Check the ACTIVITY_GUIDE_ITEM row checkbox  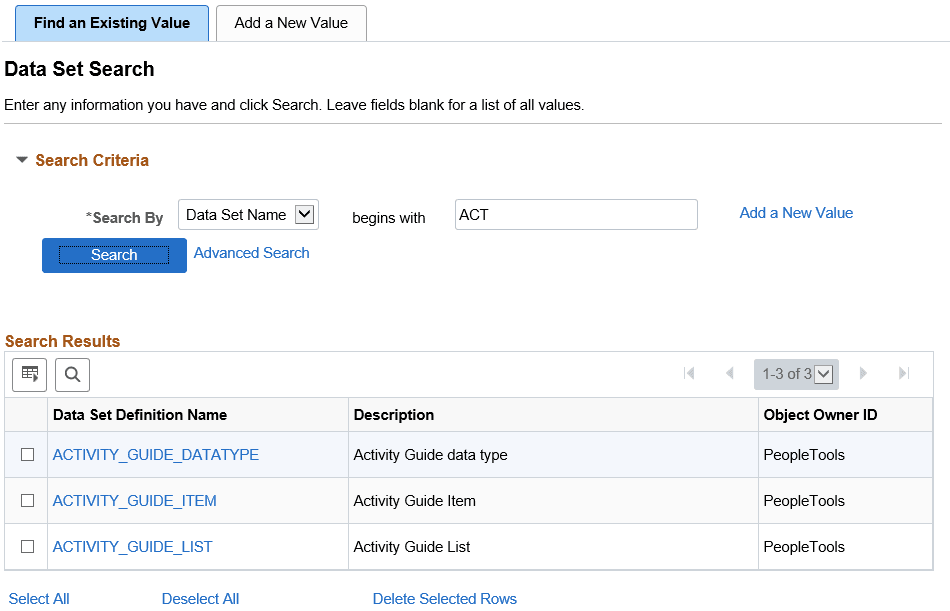26,500
